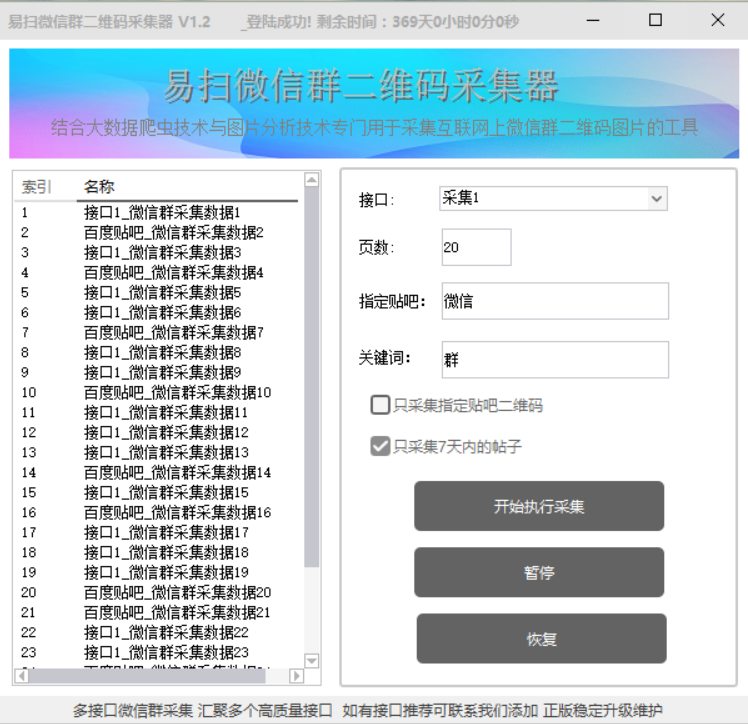This screenshot has width=748, height=724.
Task: Close the 易扫微信群二维码采集器 window
Action: [x=717, y=20]
